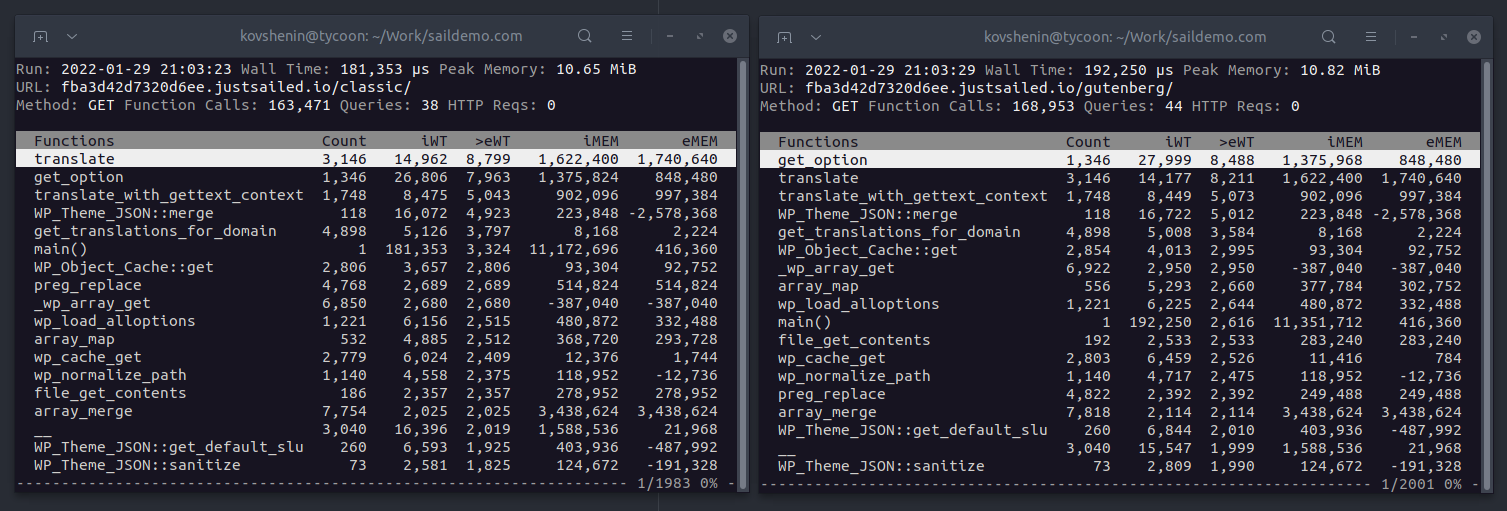Select file_get_contents row in left terminal

pos(376,393)
